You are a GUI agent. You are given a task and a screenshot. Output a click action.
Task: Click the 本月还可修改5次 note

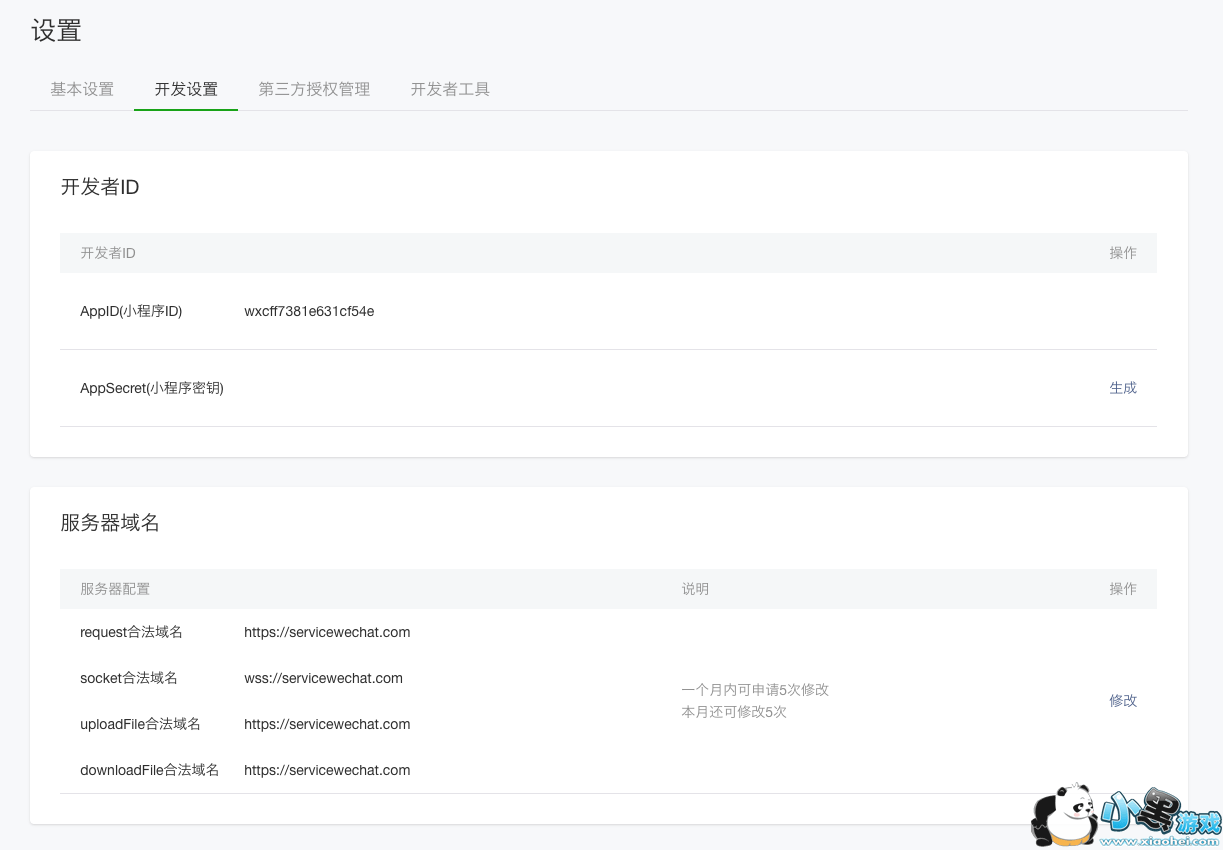[734, 712]
